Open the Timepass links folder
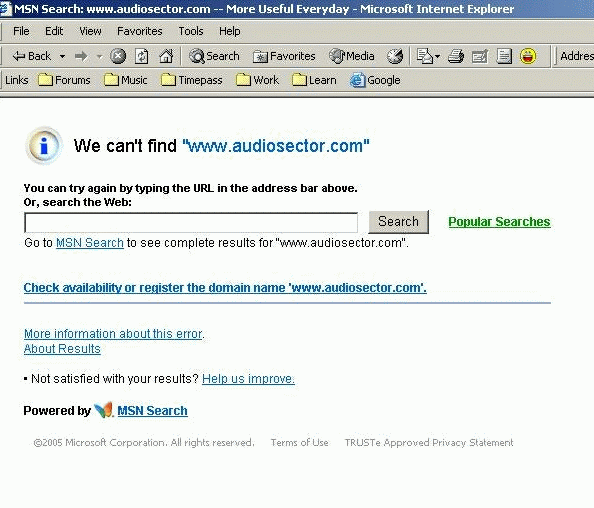 191,80
